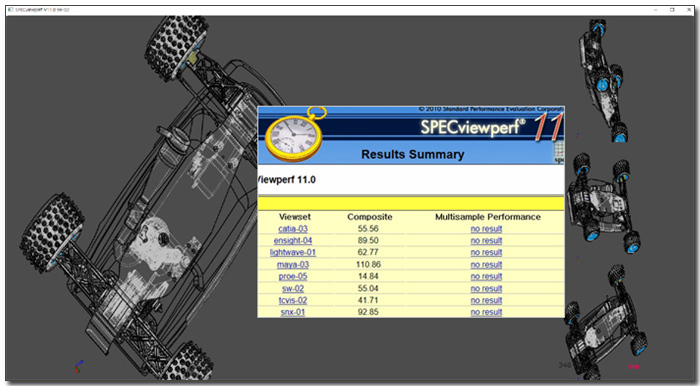Click the small spec grid icon

pyautogui.click(x=559, y=152)
